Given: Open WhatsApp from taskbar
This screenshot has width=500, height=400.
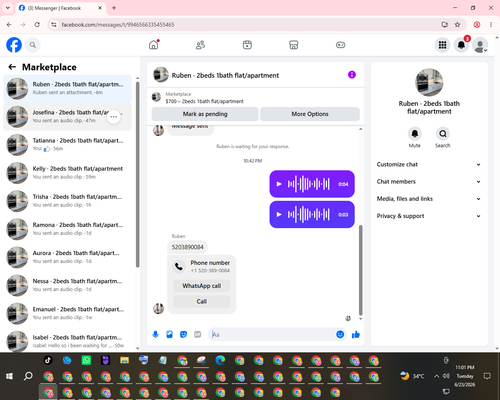Looking at the screenshot, I should [x=86, y=360].
